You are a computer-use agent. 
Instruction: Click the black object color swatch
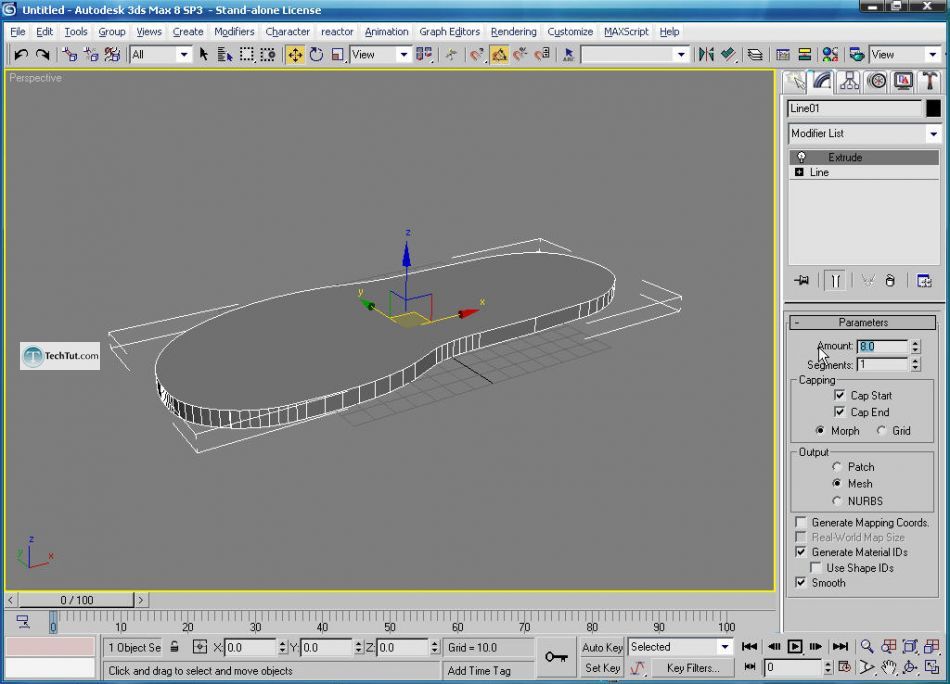point(933,109)
